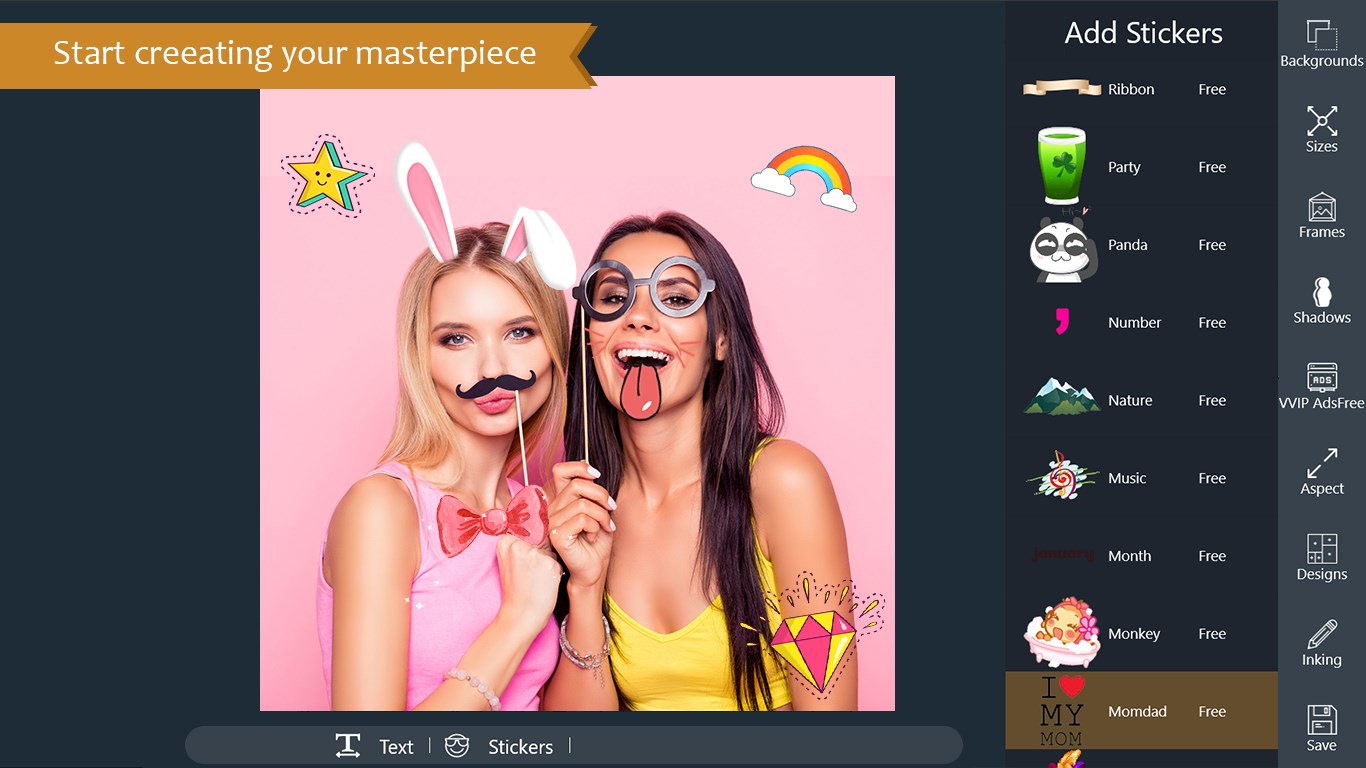Open the Party sticker category
The image size is (1366, 768).
pos(1124,167)
